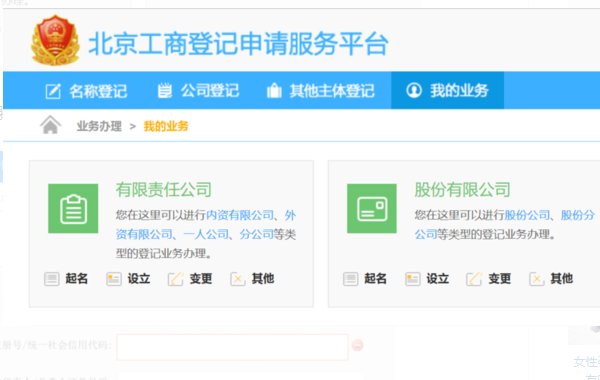Click the 北京工商登记申请服务平台 title
This screenshot has width=600, height=380.
(238, 44)
